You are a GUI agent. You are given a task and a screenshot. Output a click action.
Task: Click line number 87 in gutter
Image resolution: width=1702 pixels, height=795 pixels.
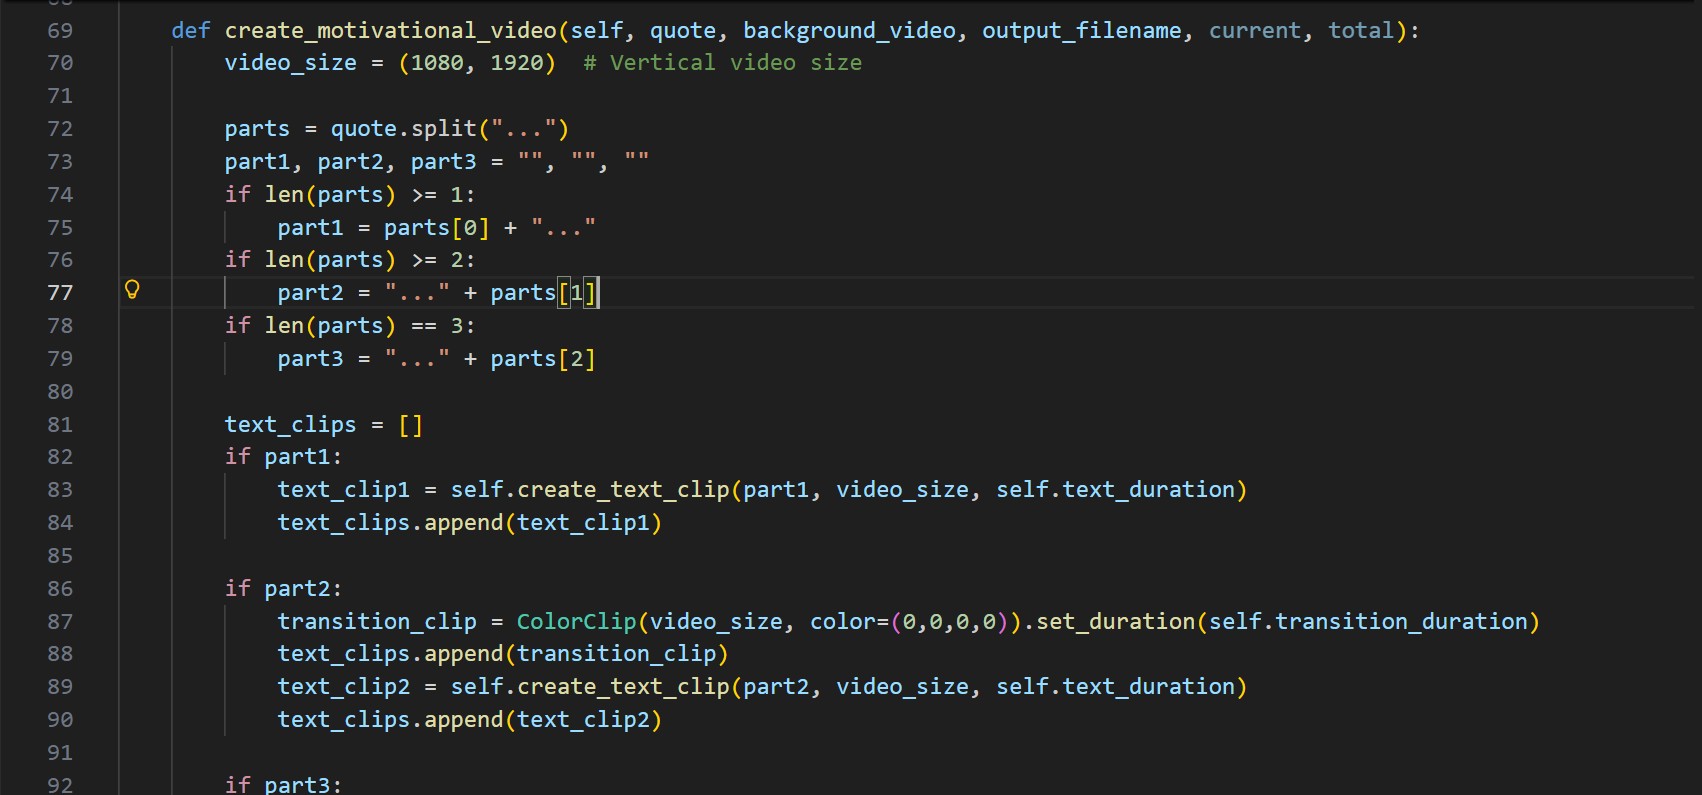(60, 622)
